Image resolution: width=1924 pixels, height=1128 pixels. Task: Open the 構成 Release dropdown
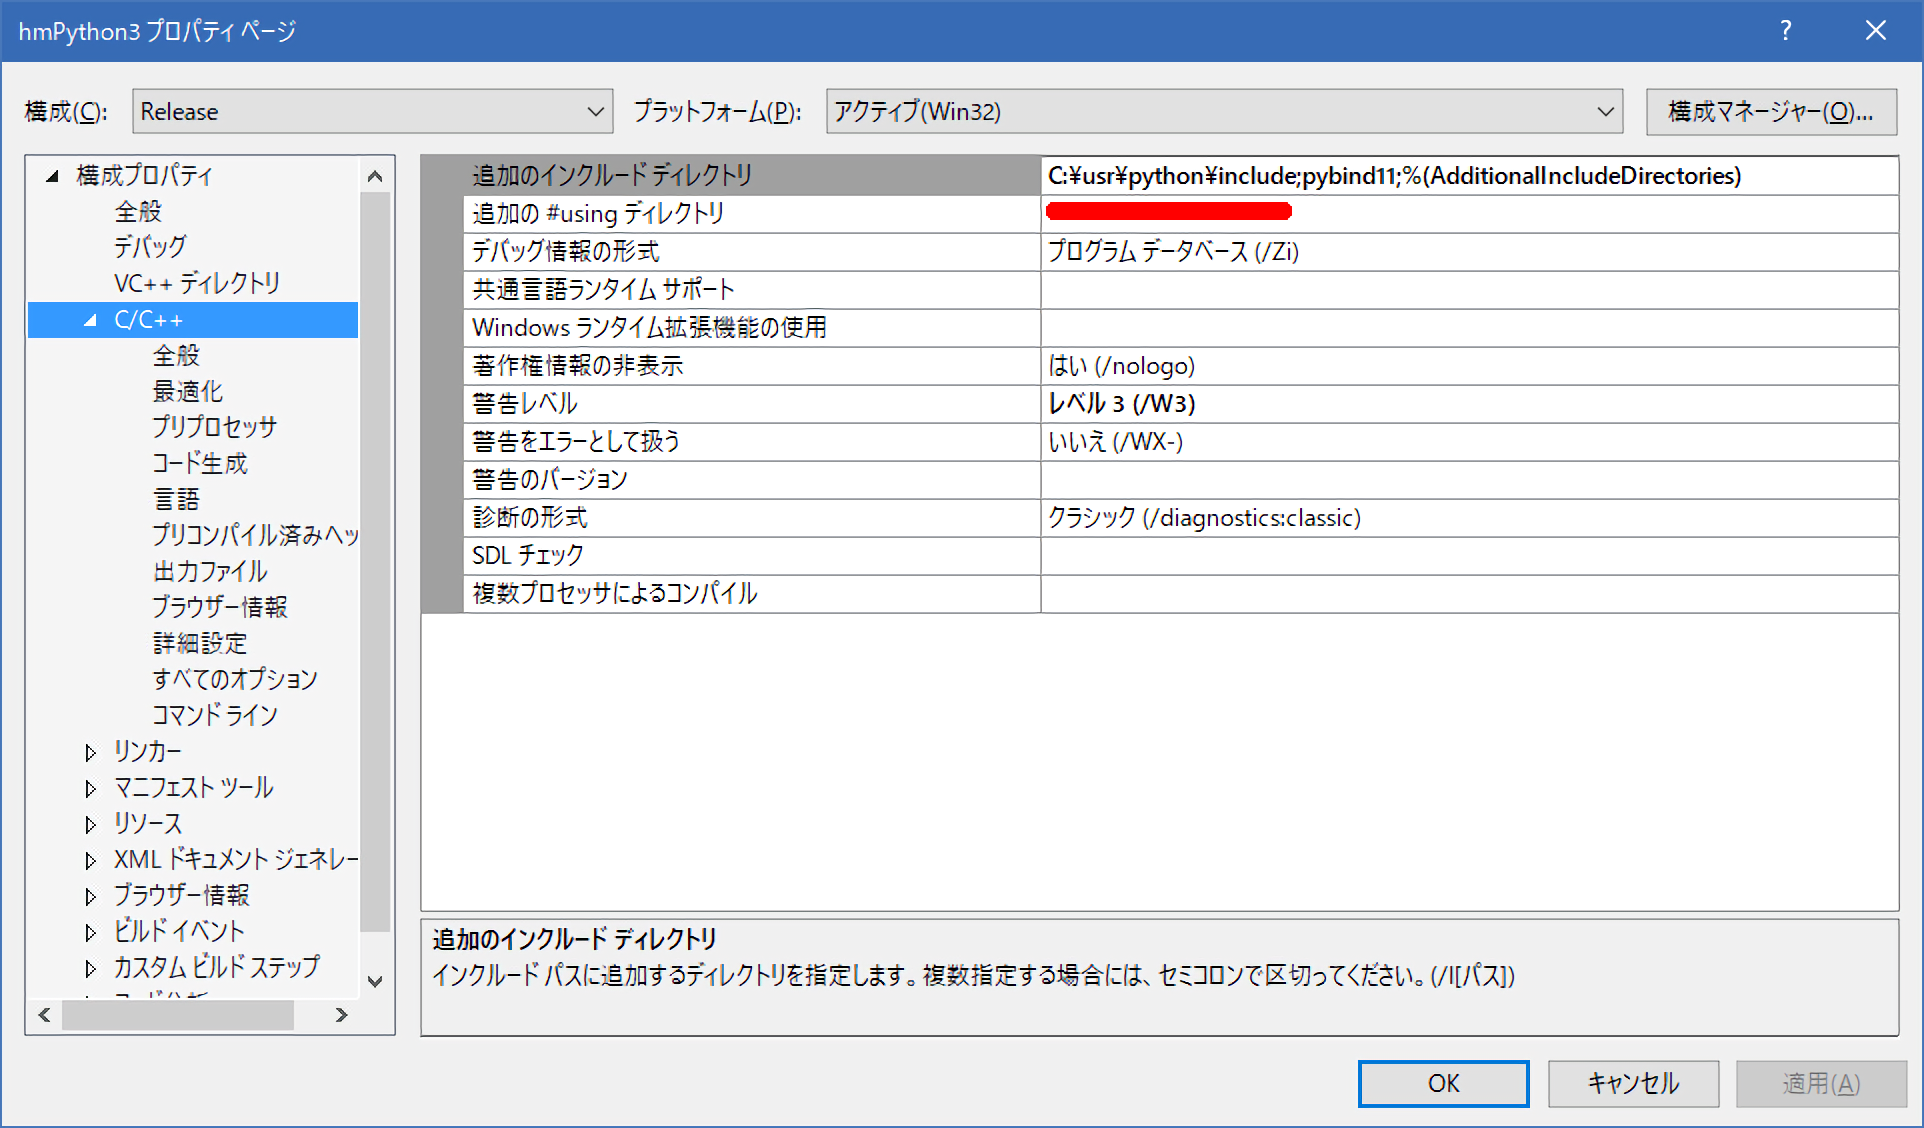coord(372,112)
